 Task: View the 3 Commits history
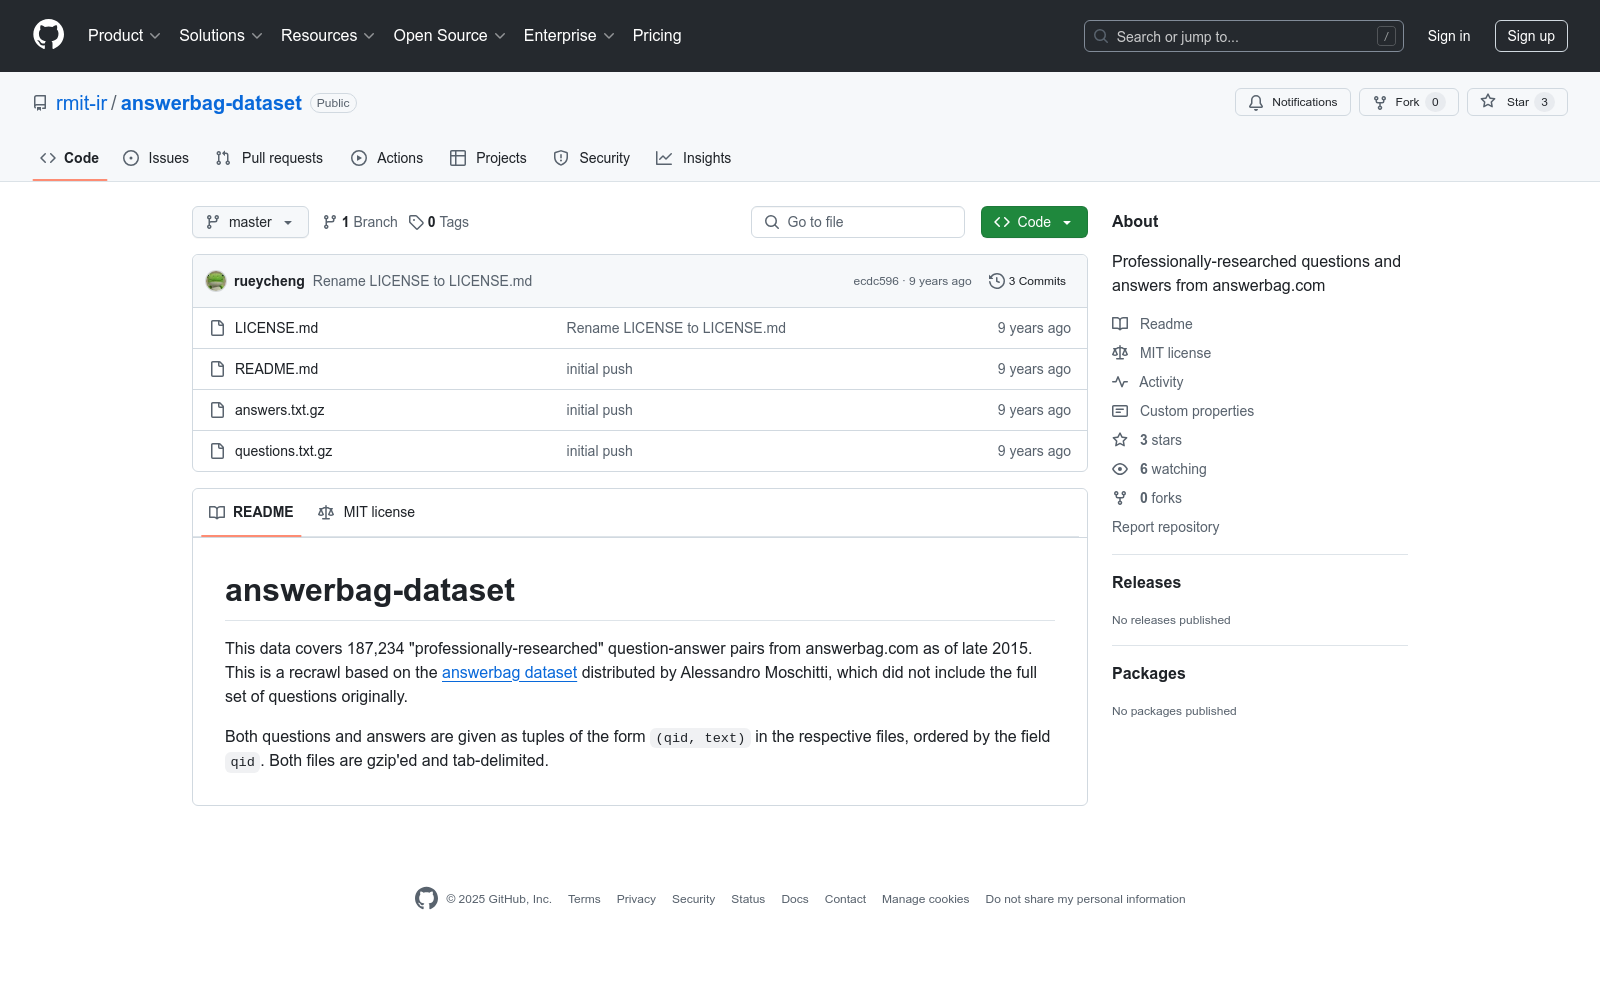[x=1027, y=281]
